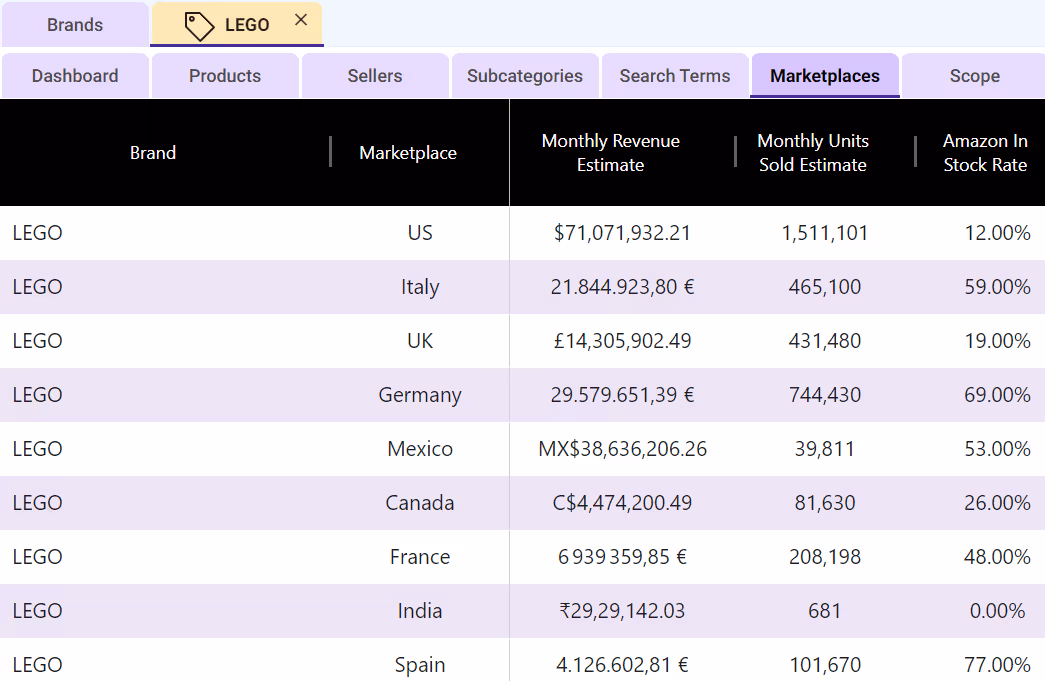
Task: Open the Subcategories tab
Action: point(525,76)
